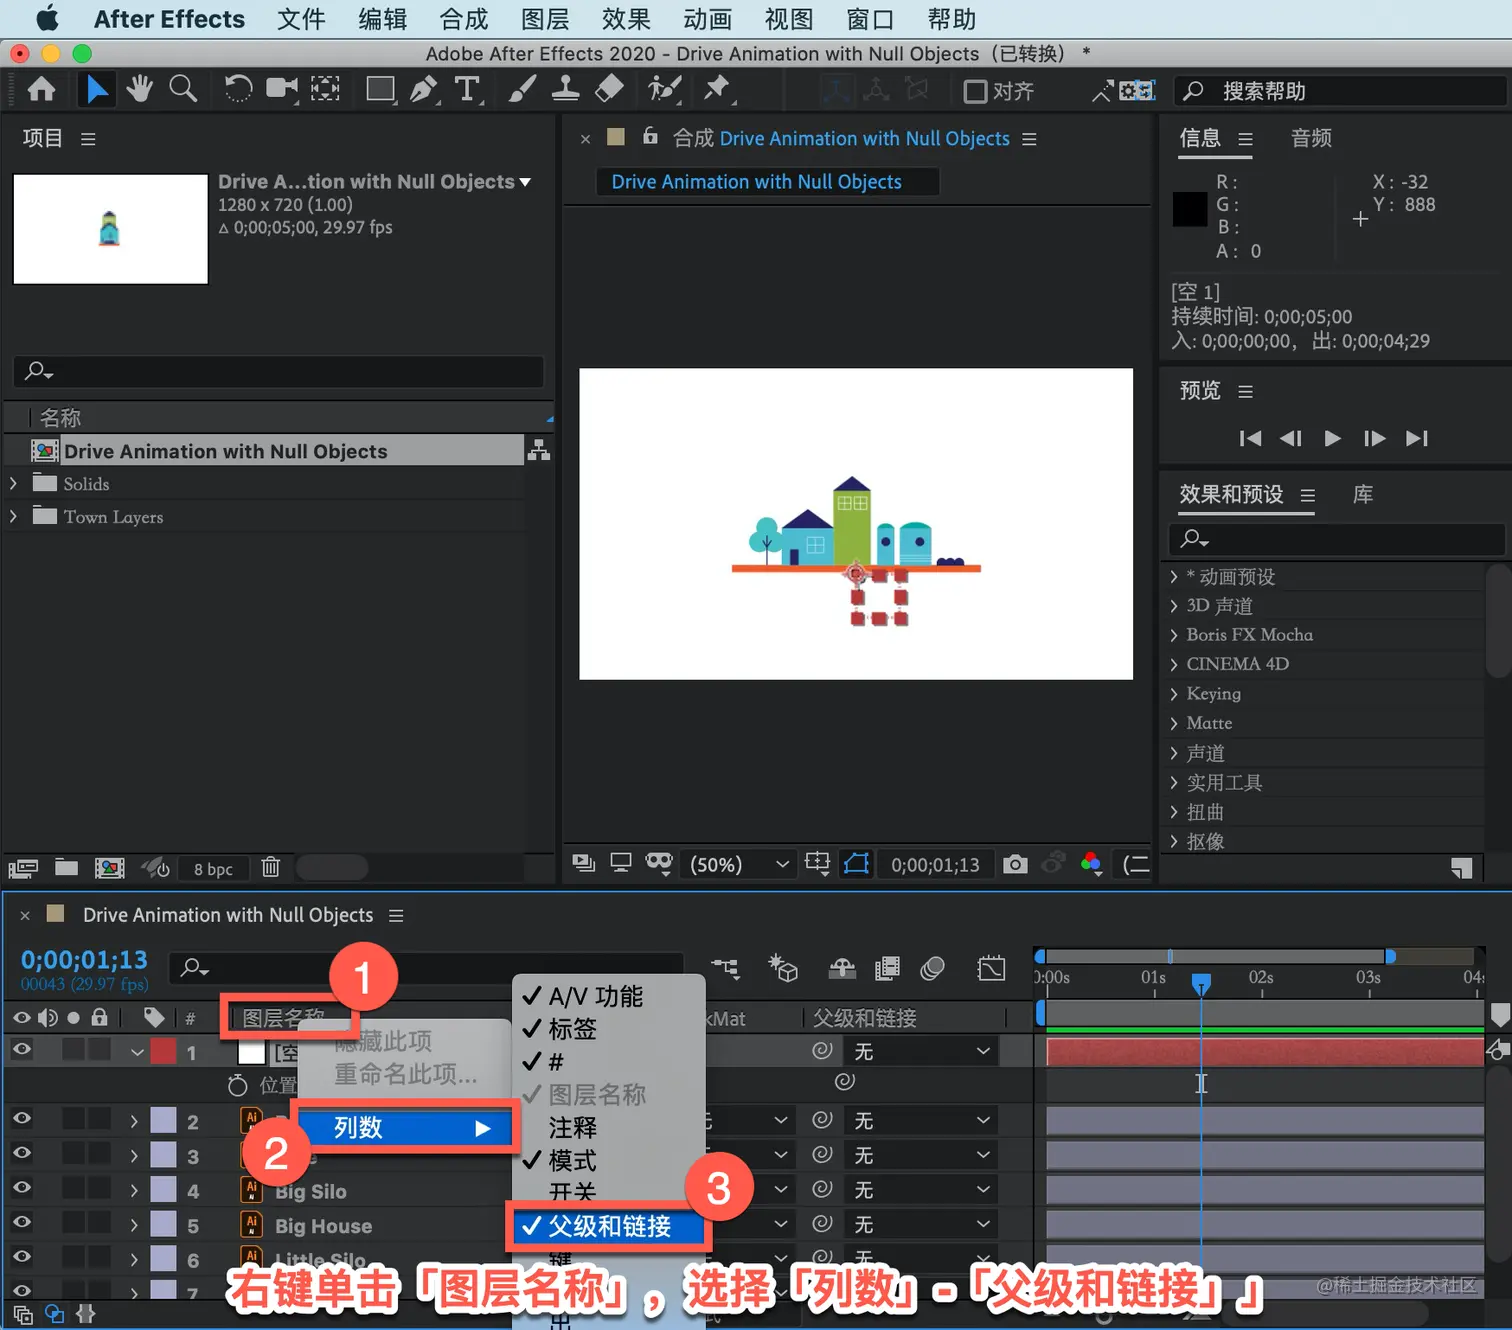Screen dimensions: 1512x1330
Task: Open the parent dropdown for layer 1
Action: [920, 1052]
